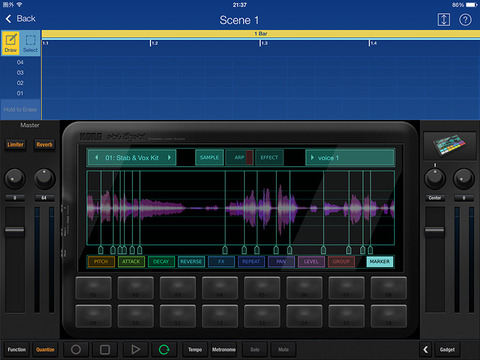Tap drum pad 12
The image size is (480, 360).
pyautogui.click(x=220, y=316)
